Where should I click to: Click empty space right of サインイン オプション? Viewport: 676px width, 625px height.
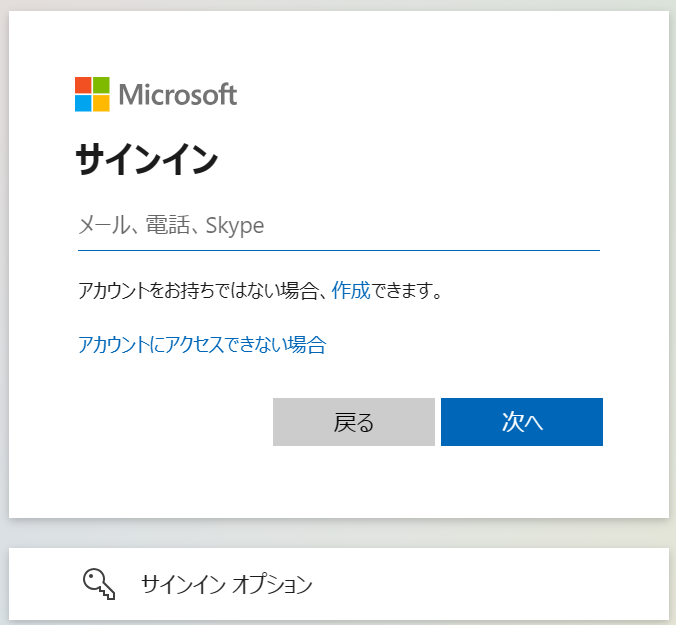[480, 584]
